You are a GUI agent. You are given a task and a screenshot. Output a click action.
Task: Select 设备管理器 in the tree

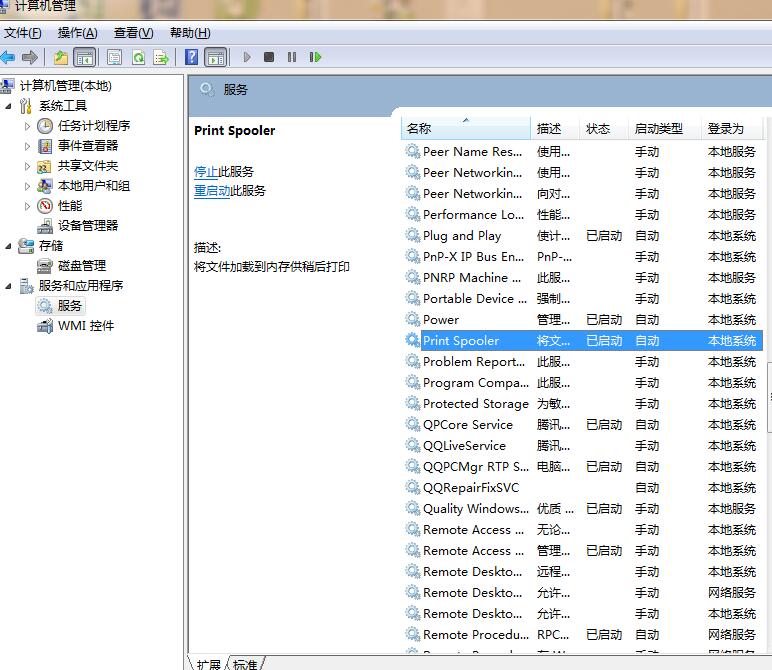[x=88, y=226]
